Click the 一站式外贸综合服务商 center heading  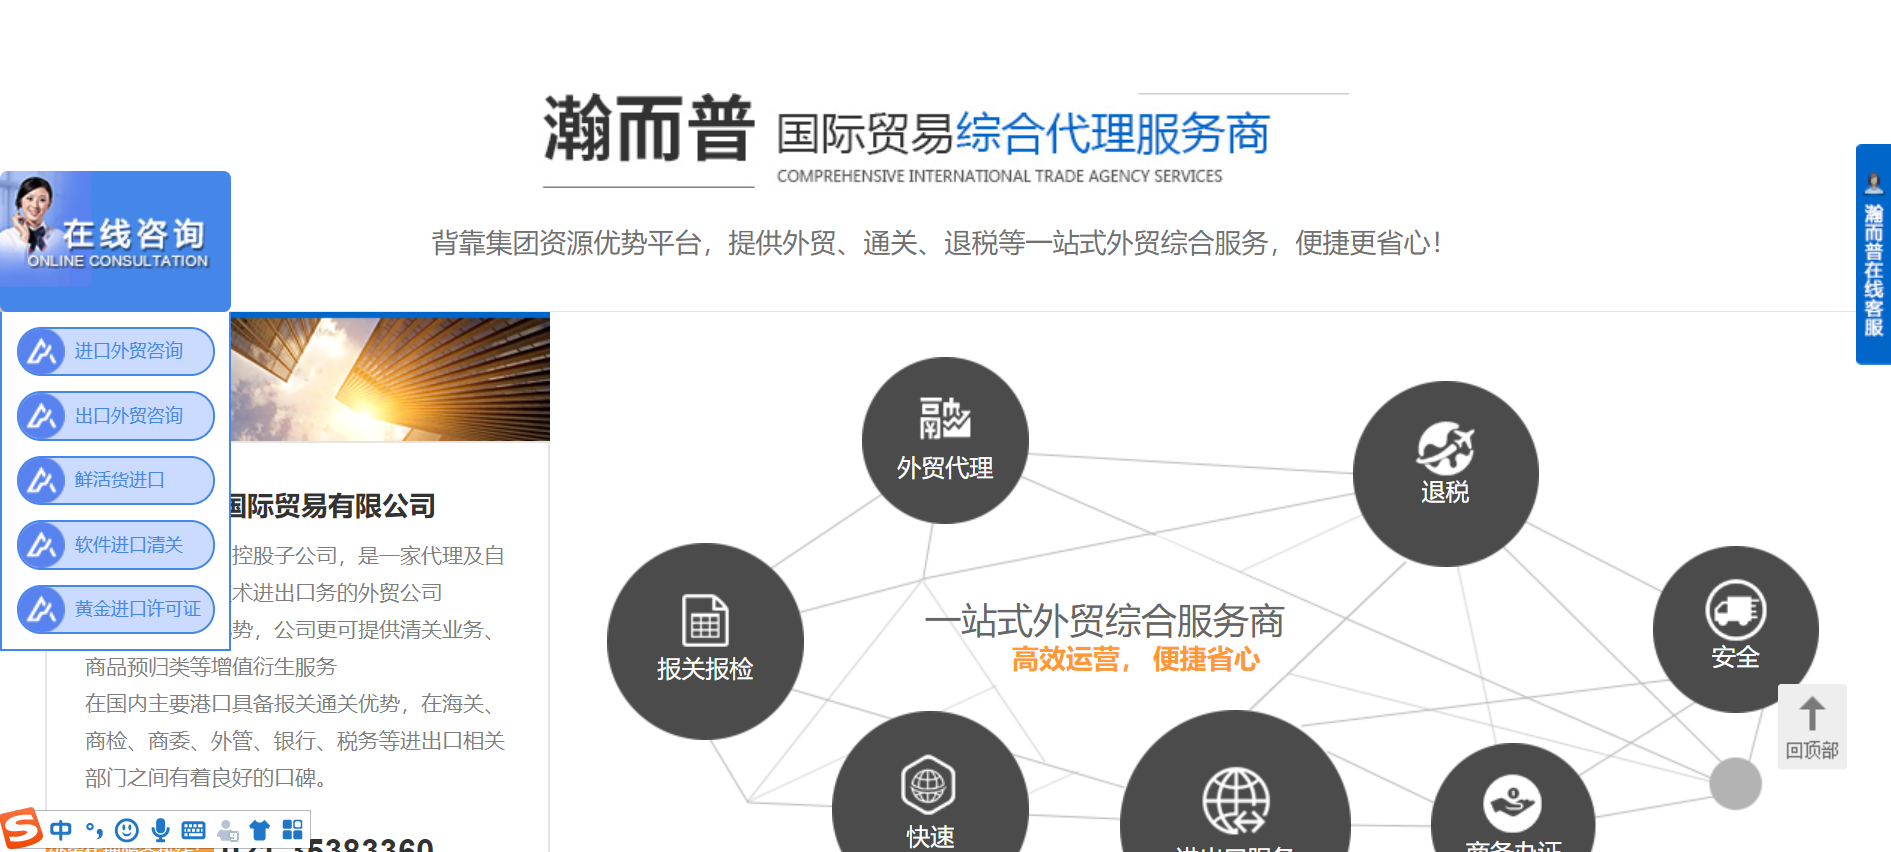pos(1104,621)
